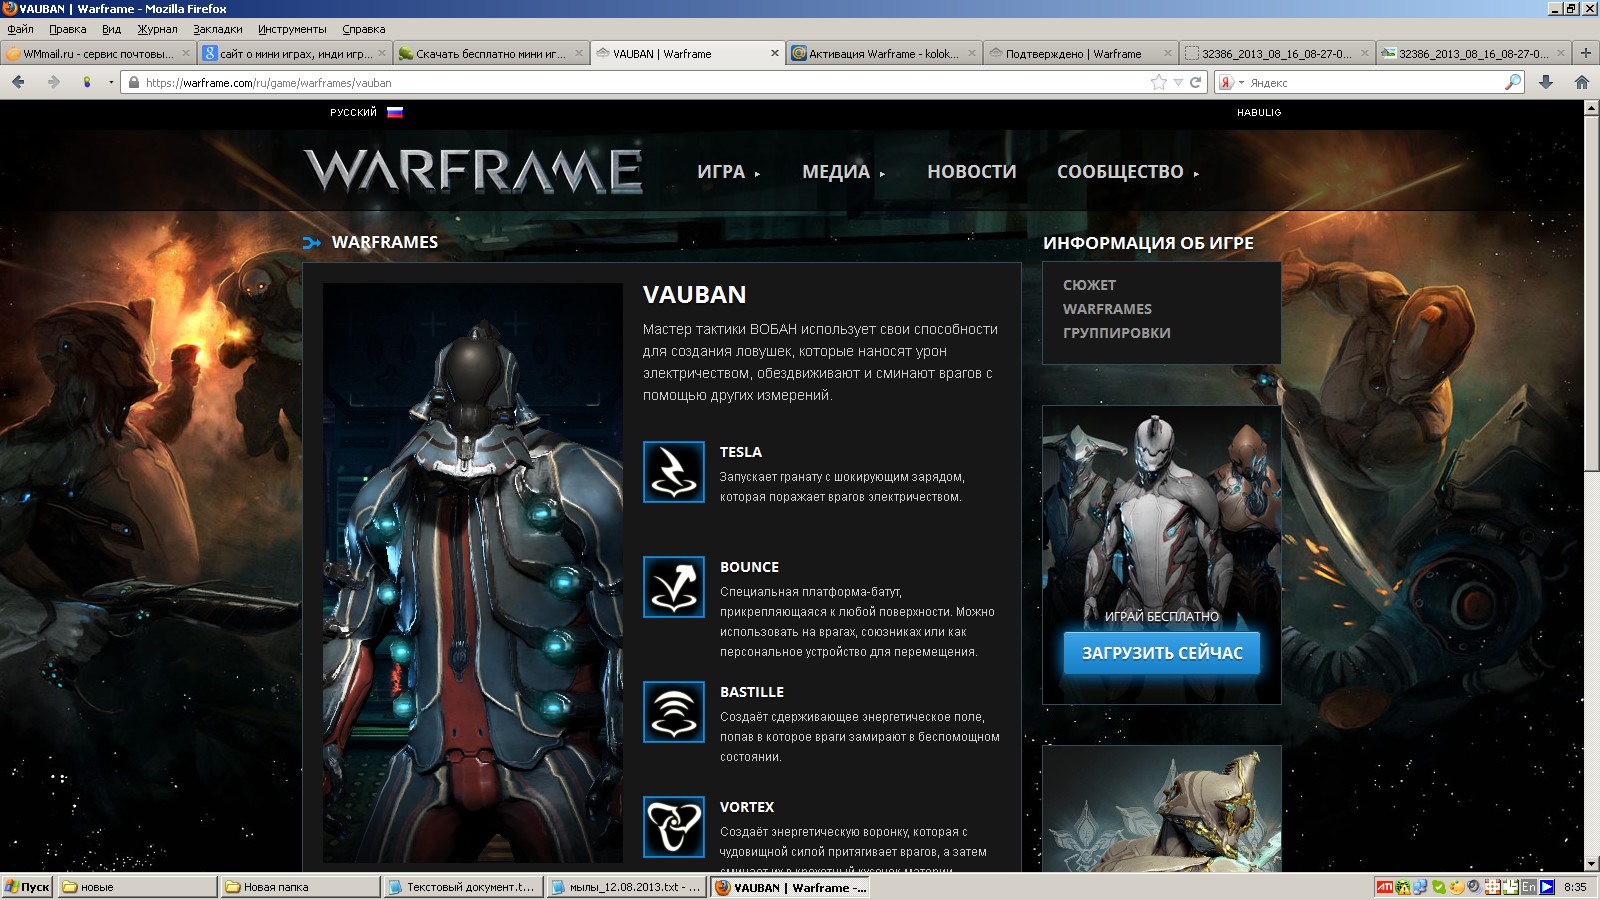Viewport: 1600px width, 900px height.
Task: Reload the page with the refresh icon
Action: 1195,82
